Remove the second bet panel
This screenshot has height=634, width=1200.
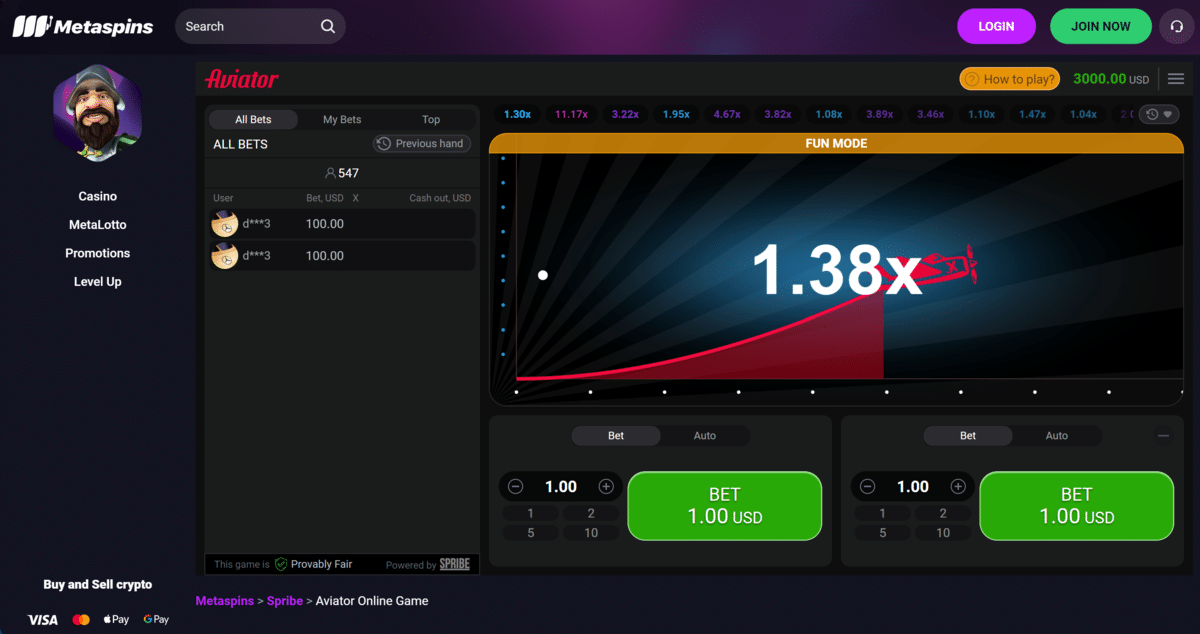[x=1163, y=436]
